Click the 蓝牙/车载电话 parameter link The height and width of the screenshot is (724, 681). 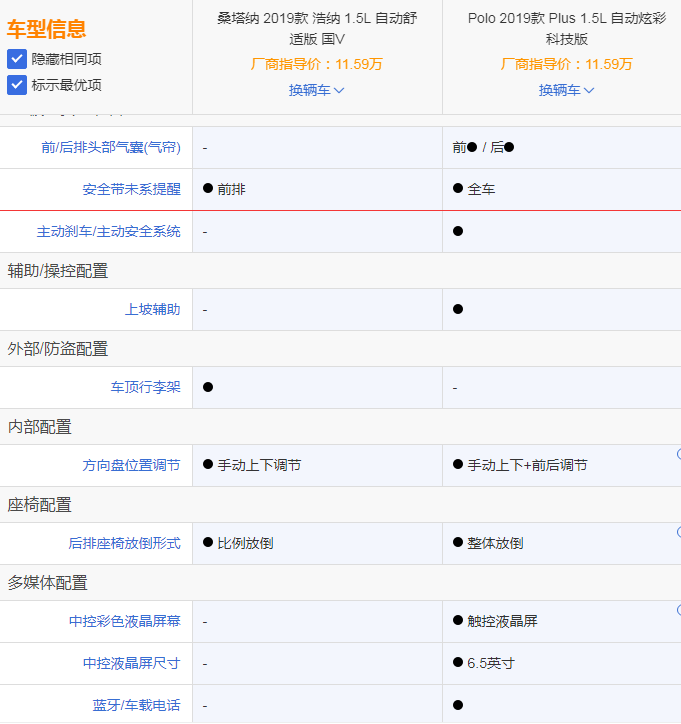[x=137, y=705]
